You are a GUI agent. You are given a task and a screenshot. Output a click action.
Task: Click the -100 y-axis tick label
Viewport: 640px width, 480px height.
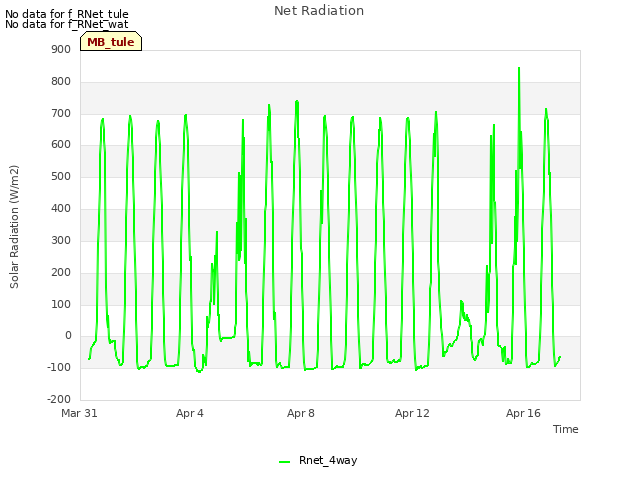click(x=59, y=367)
